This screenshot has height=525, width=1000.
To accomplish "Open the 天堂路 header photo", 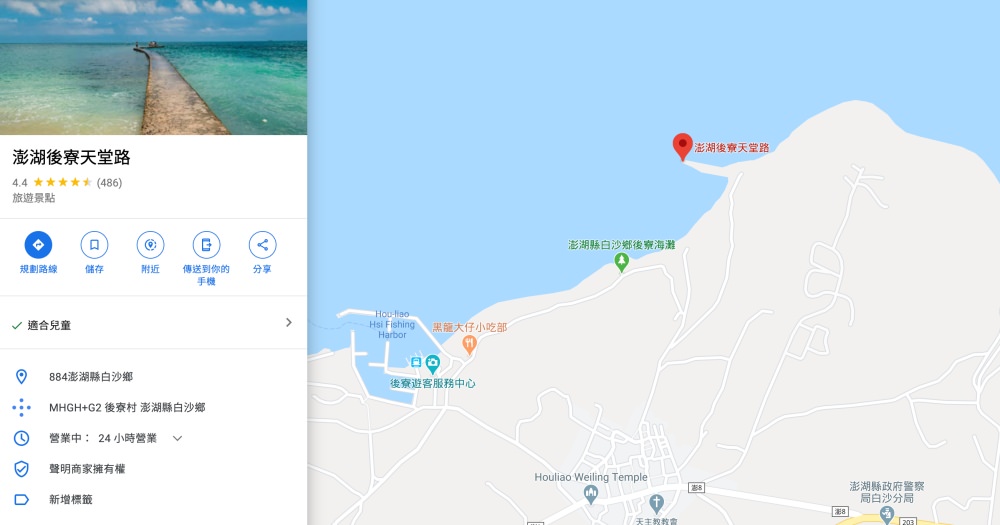I will point(153,67).
